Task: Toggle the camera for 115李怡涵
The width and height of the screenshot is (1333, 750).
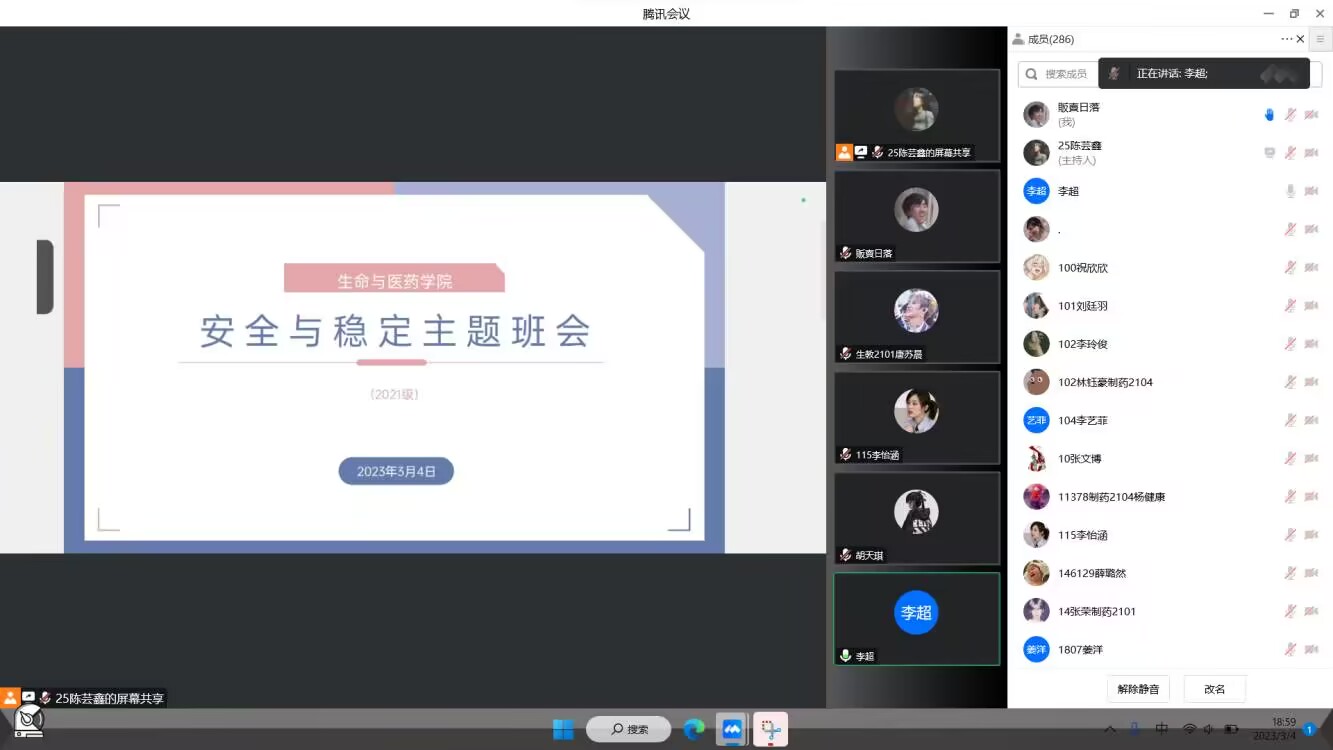Action: (x=1311, y=535)
